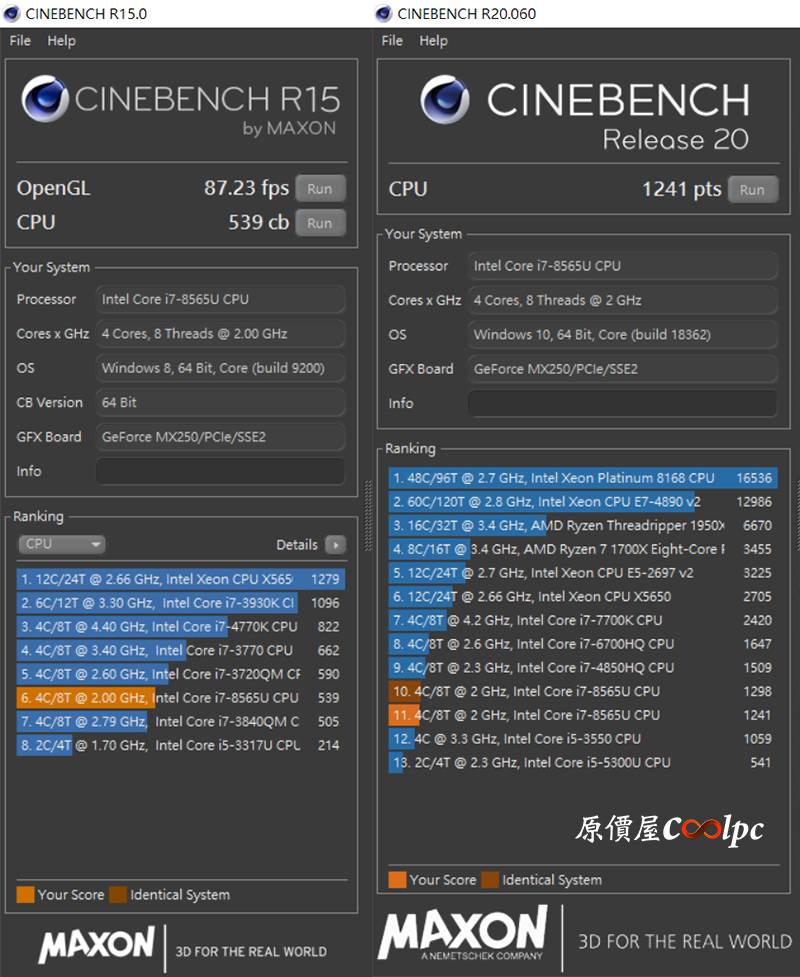Select R20 ranking row Xeon E5-2697 v2
The image size is (800, 977).
tap(583, 573)
